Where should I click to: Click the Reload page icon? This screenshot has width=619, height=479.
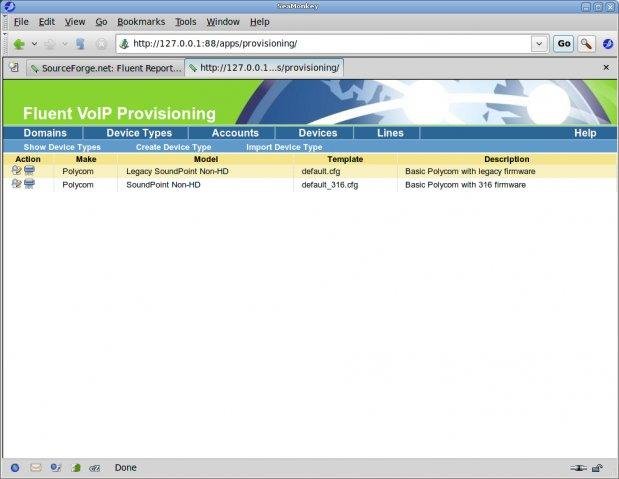81,44
